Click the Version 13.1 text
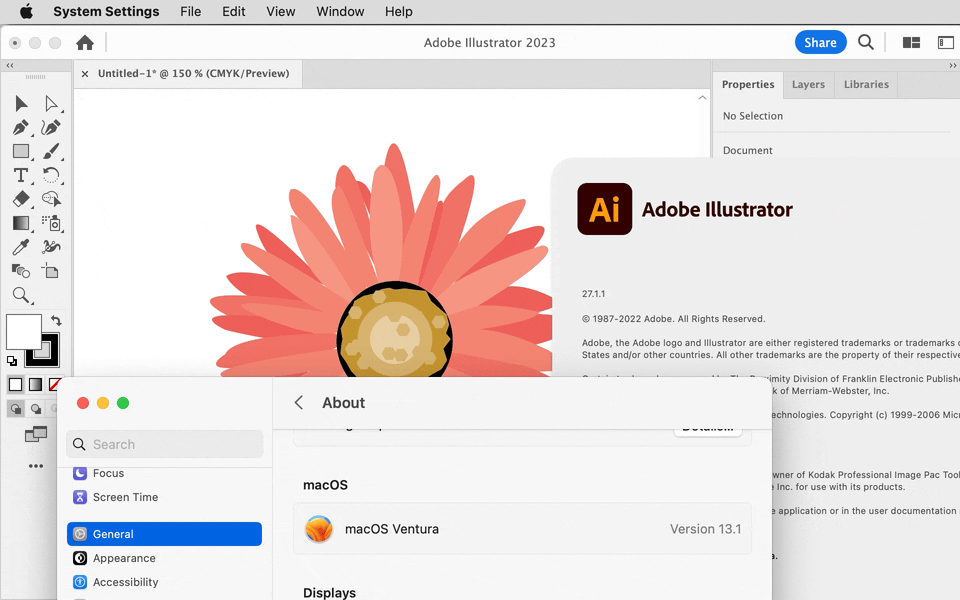The width and height of the screenshot is (960, 600). coord(705,529)
